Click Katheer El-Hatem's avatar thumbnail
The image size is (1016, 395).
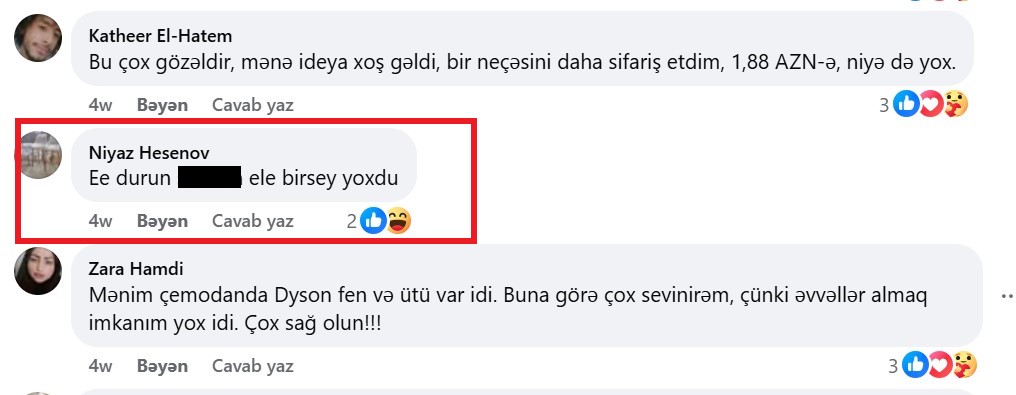pos(38,38)
